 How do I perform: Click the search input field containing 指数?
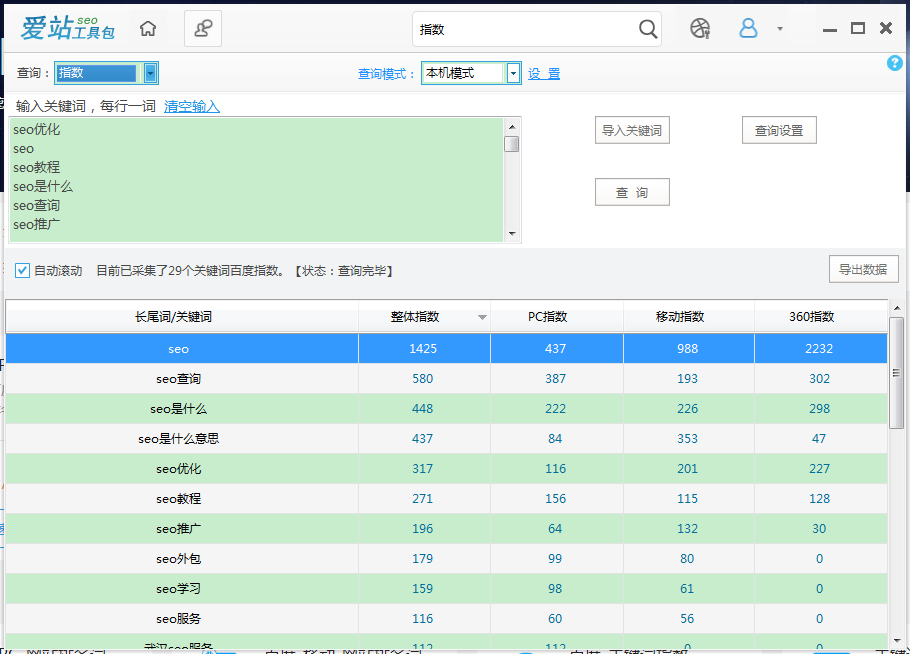click(x=525, y=30)
